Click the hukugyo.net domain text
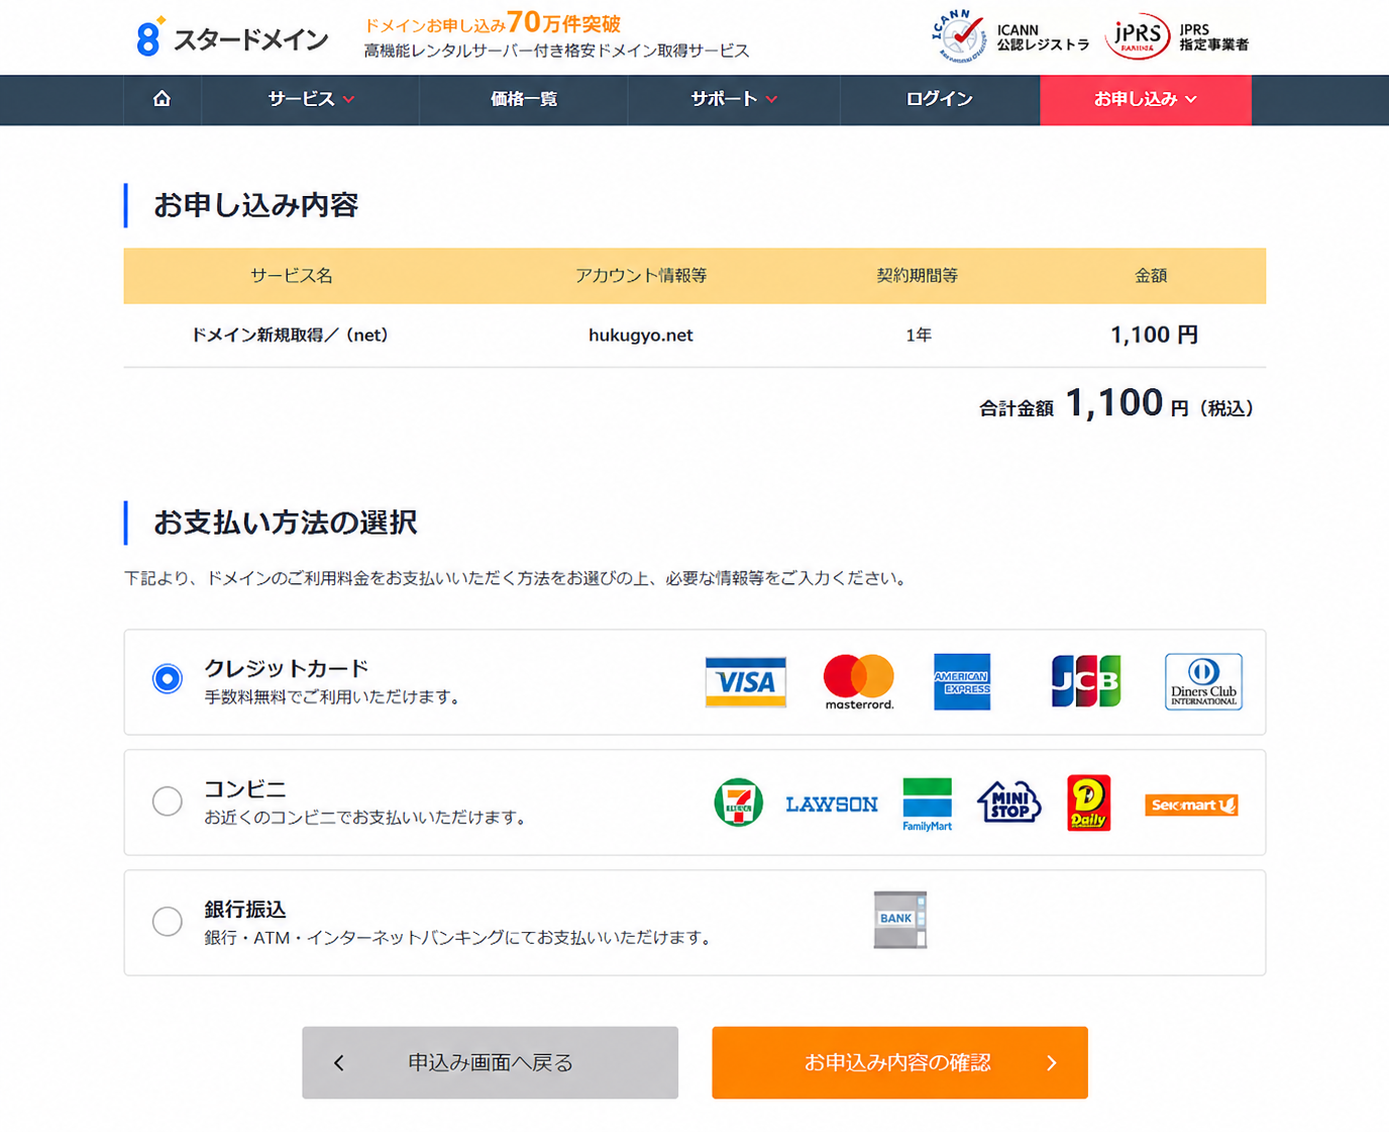 640,335
